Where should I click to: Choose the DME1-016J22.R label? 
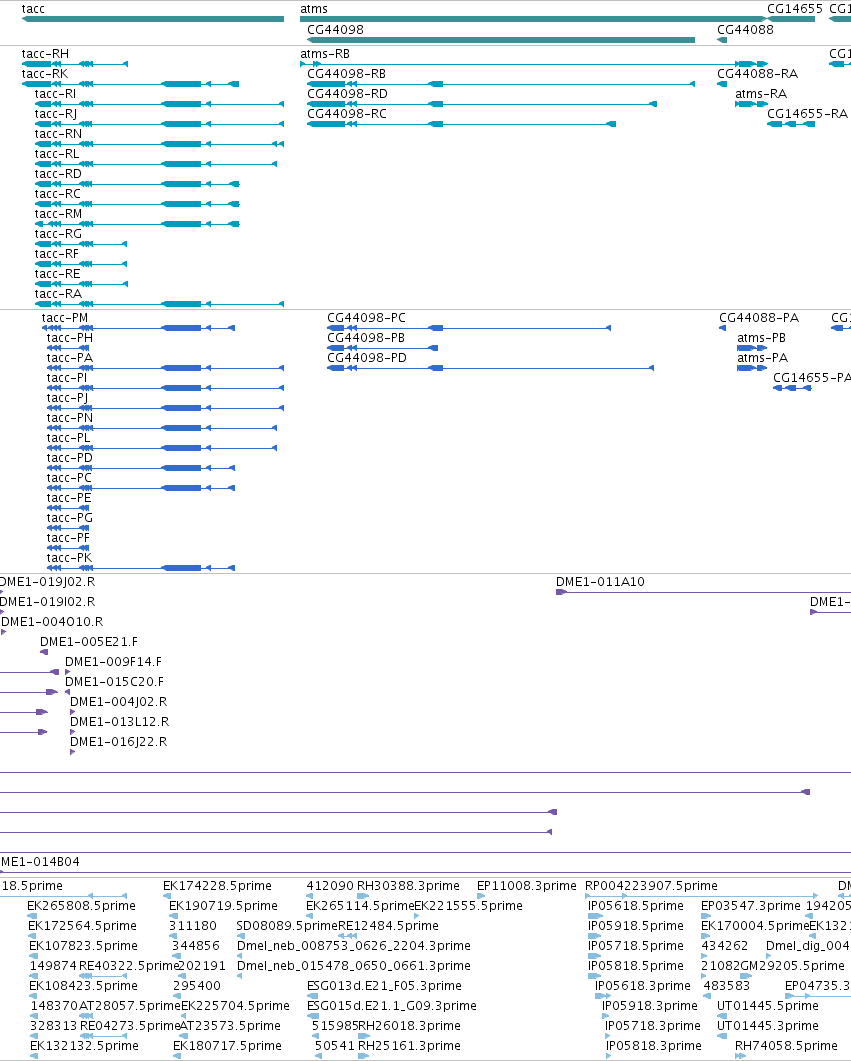(x=118, y=742)
